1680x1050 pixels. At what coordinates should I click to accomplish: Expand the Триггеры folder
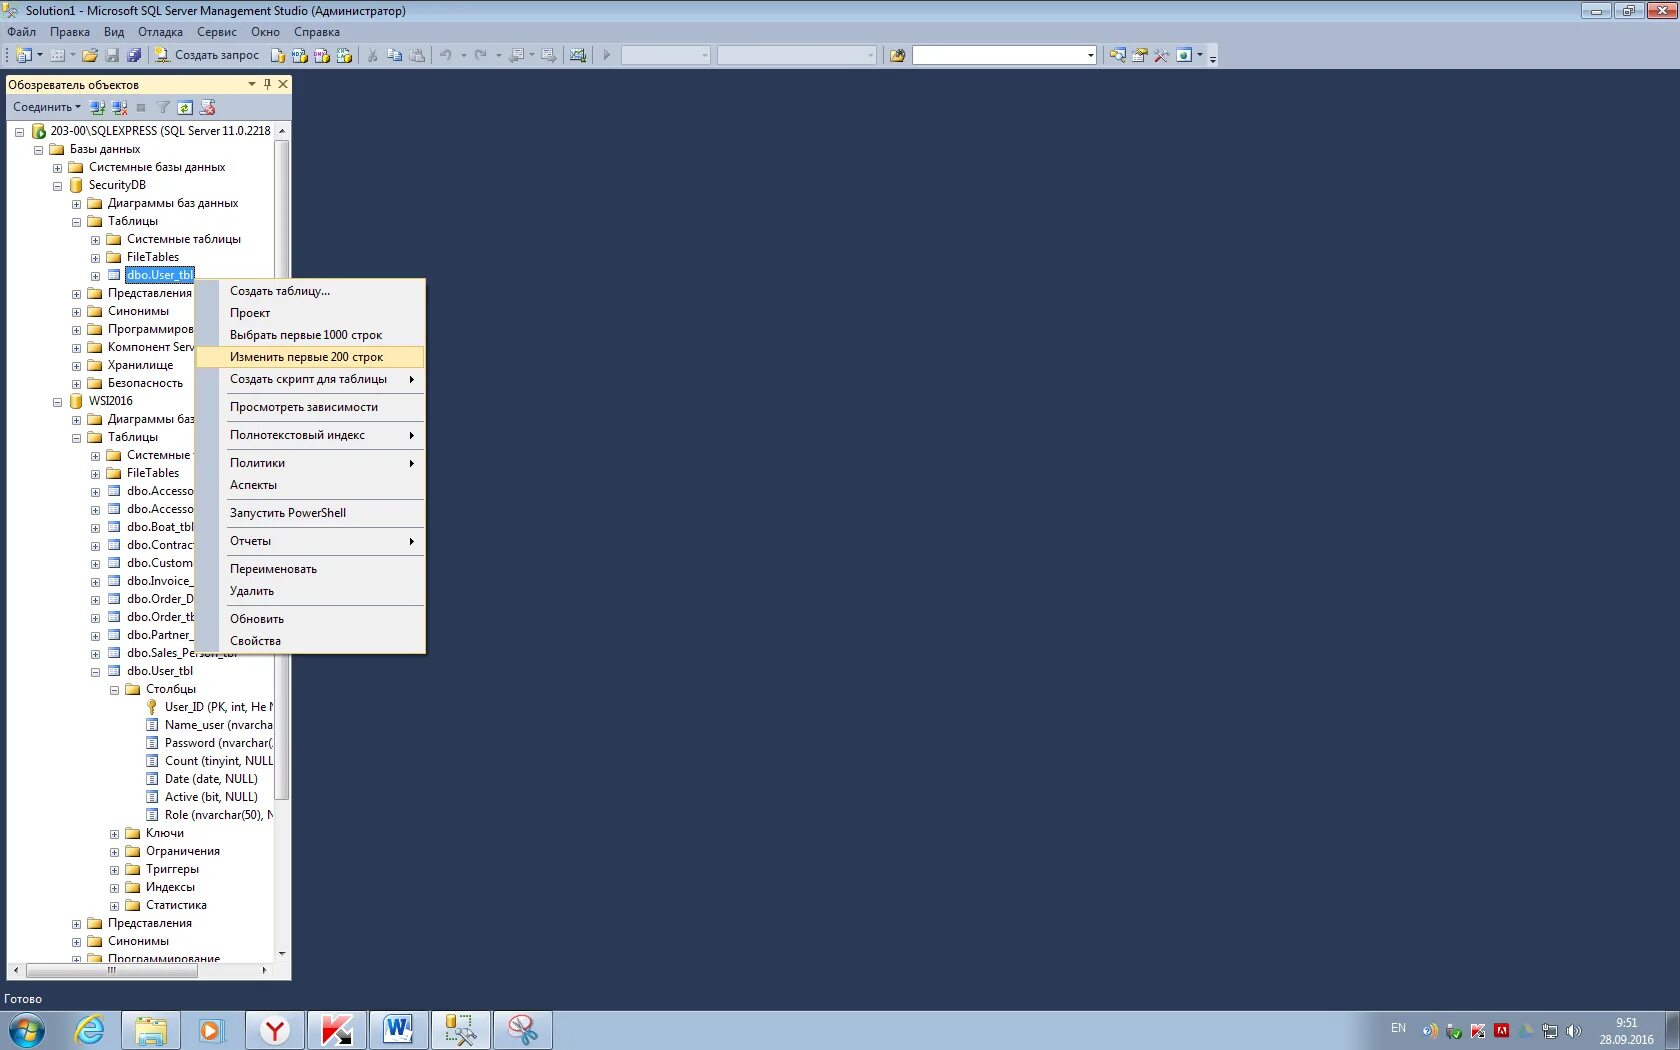click(x=114, y=870)
